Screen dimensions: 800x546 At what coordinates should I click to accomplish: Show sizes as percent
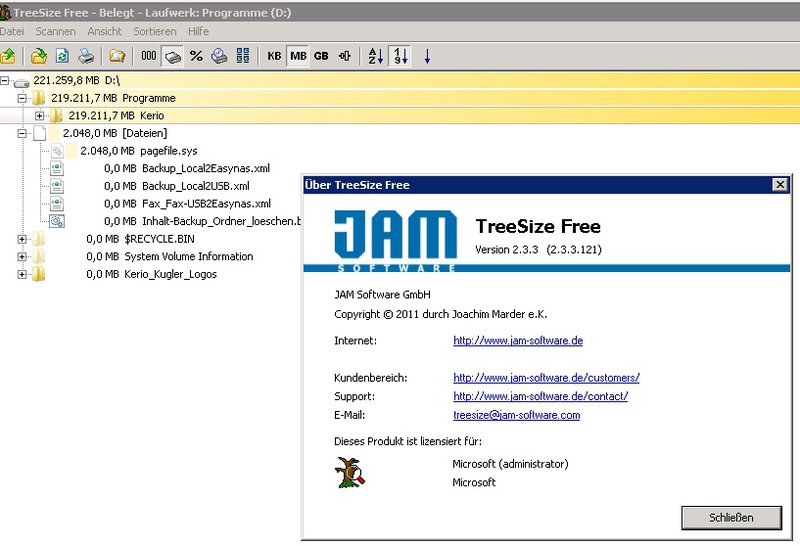(x=196, y=56)
